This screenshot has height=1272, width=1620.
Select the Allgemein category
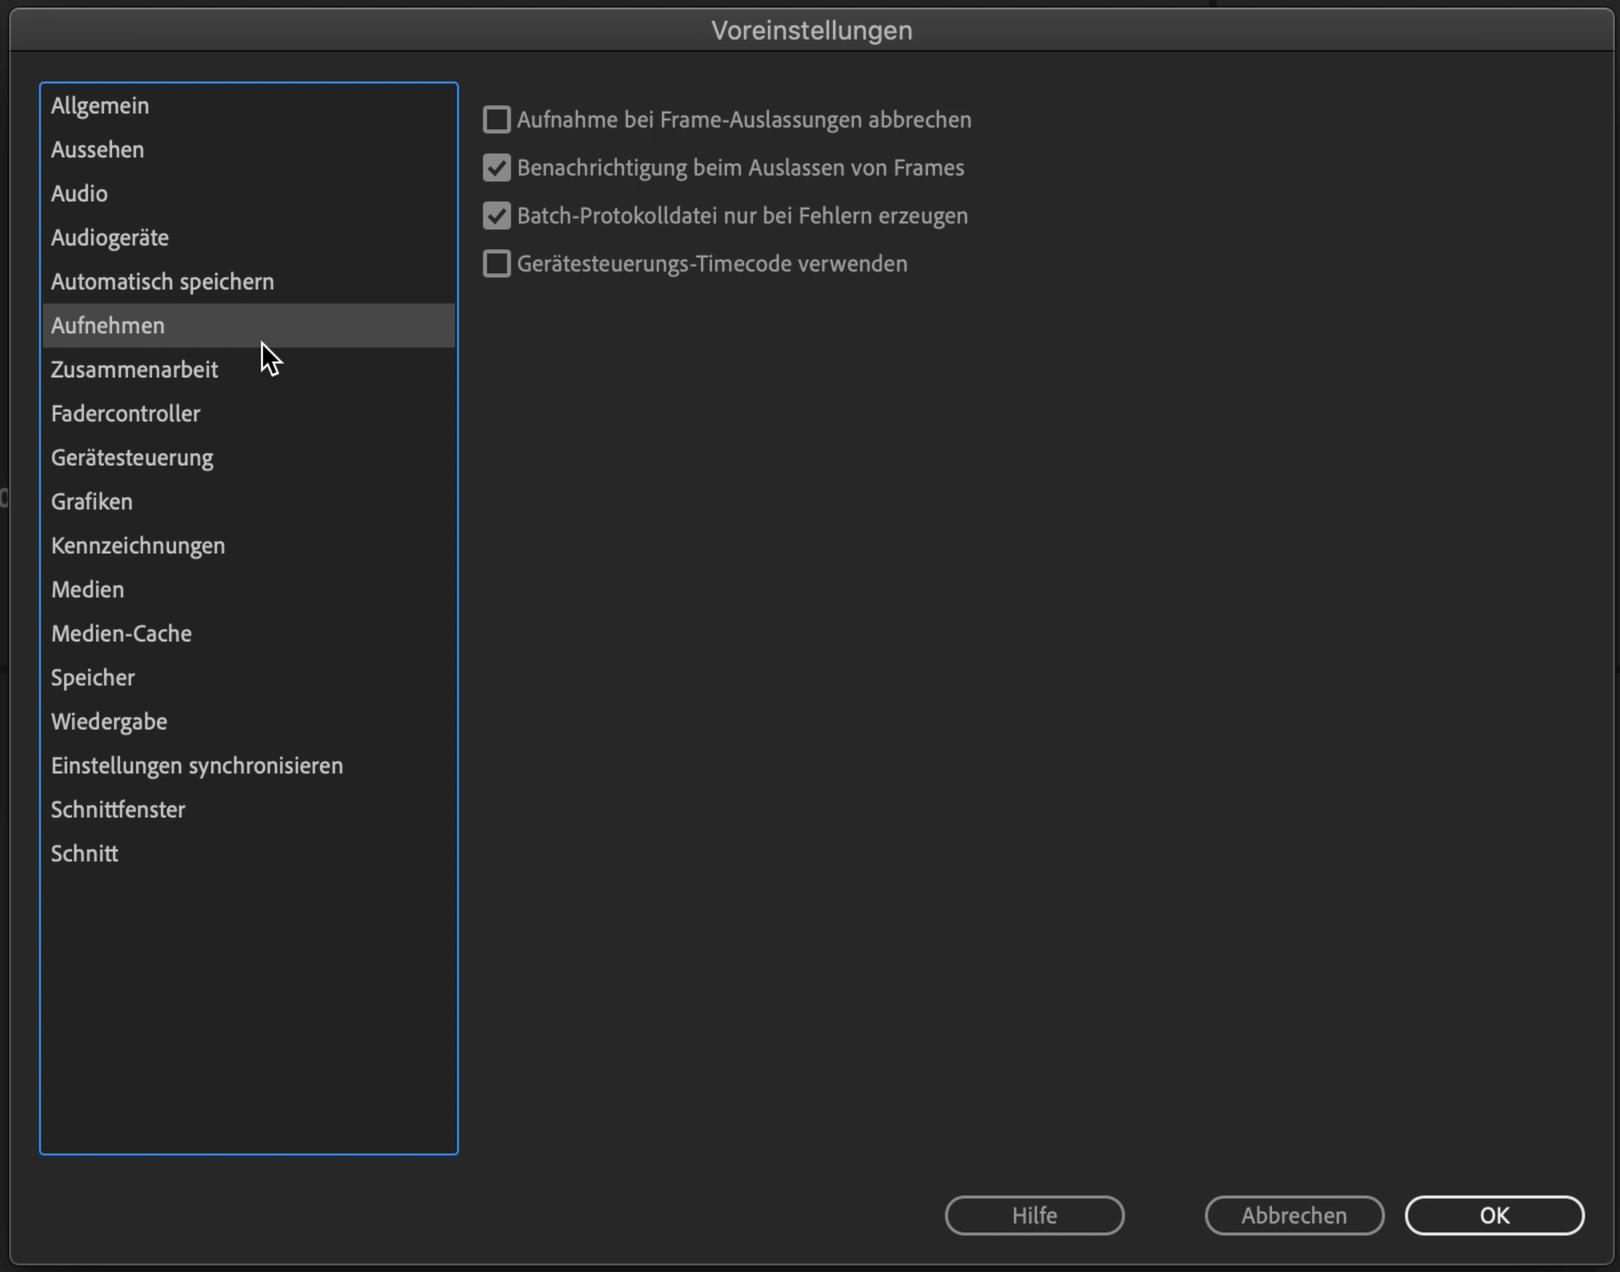[x=100, y=106]
